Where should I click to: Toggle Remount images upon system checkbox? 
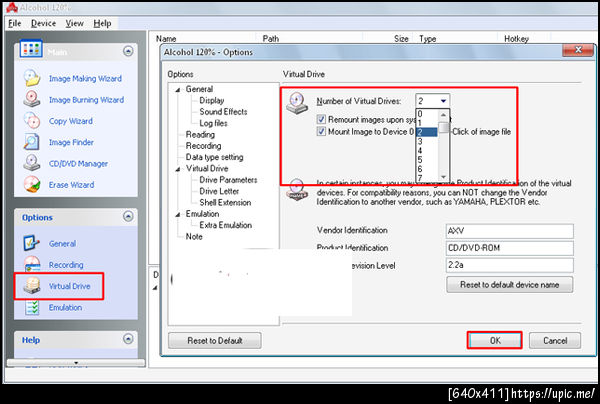click(321, 119)
